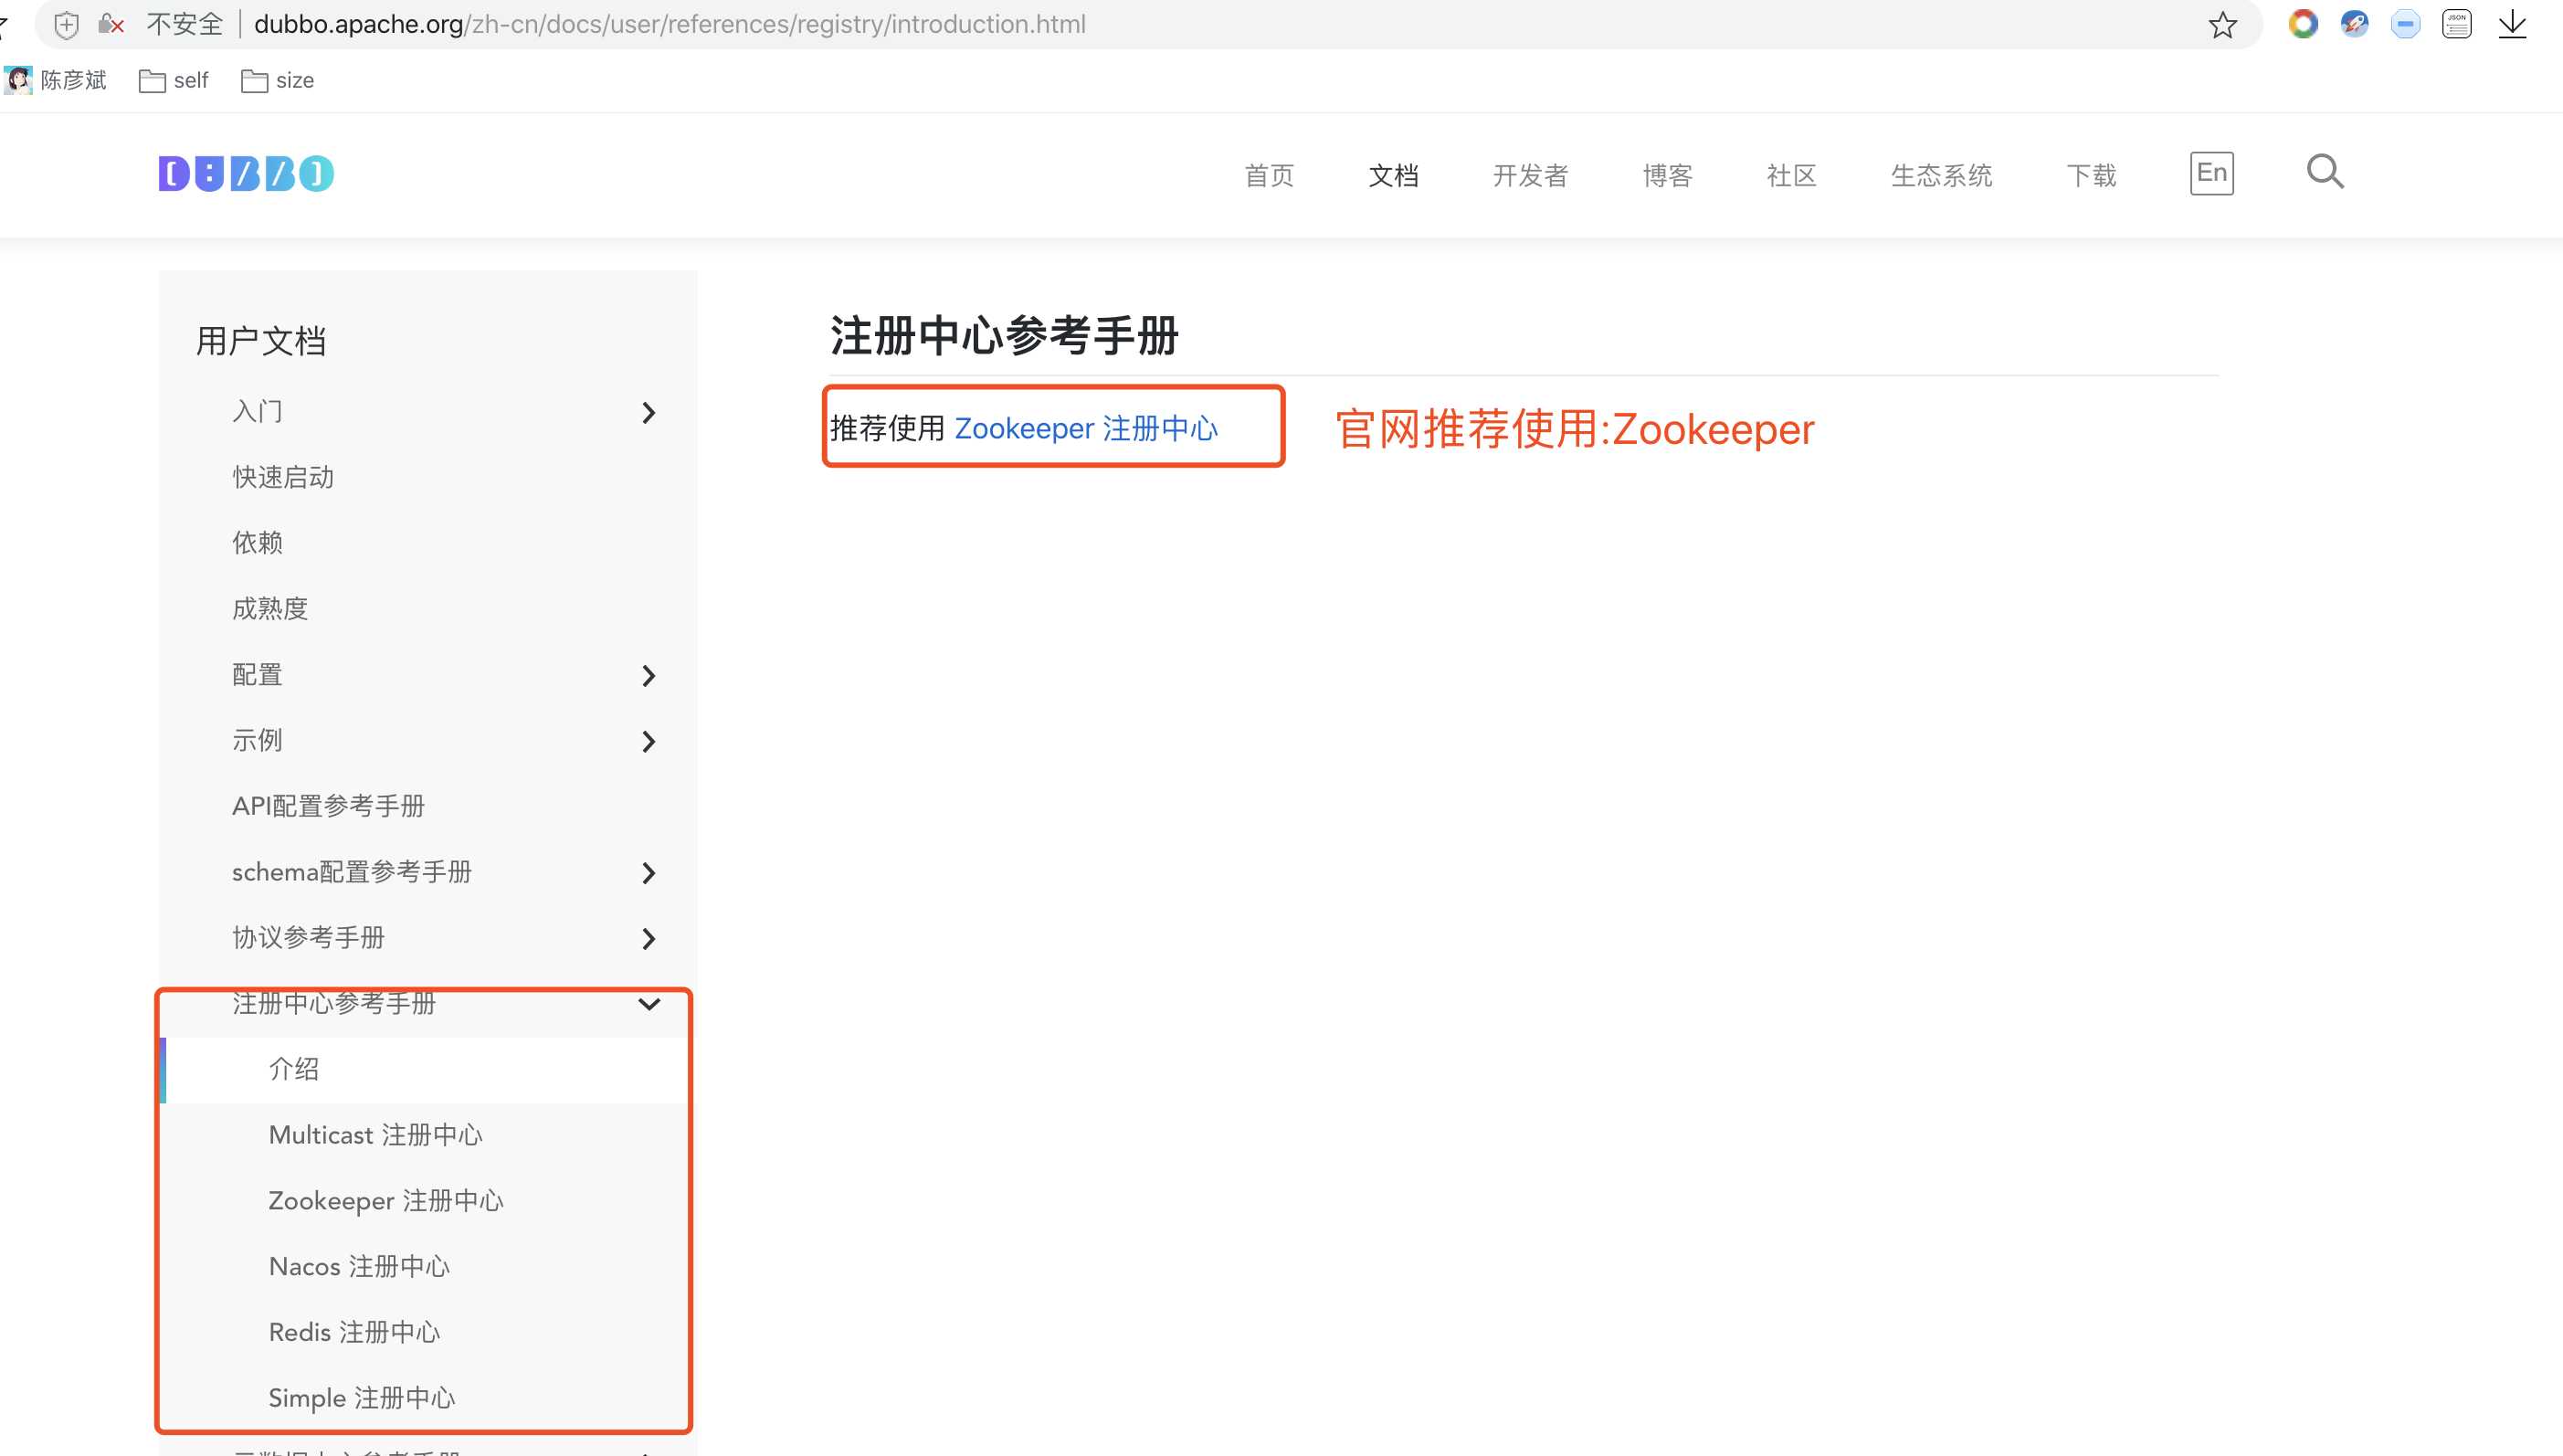Click the 入门 sidebar label
The image size is (2563, 1456).
pos(257,411)
